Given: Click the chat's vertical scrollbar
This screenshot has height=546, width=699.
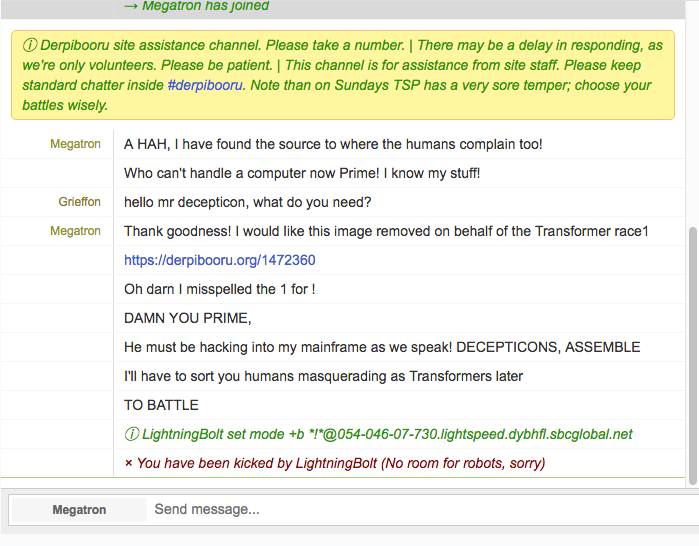Looking at the screenshot, I should click(692, 350).
